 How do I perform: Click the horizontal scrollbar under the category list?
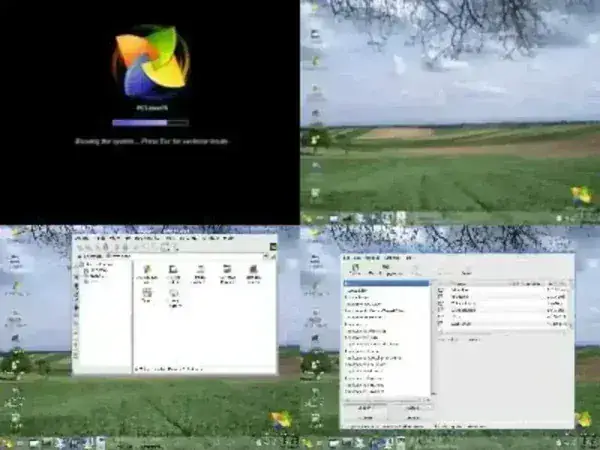tap(386, 400)
